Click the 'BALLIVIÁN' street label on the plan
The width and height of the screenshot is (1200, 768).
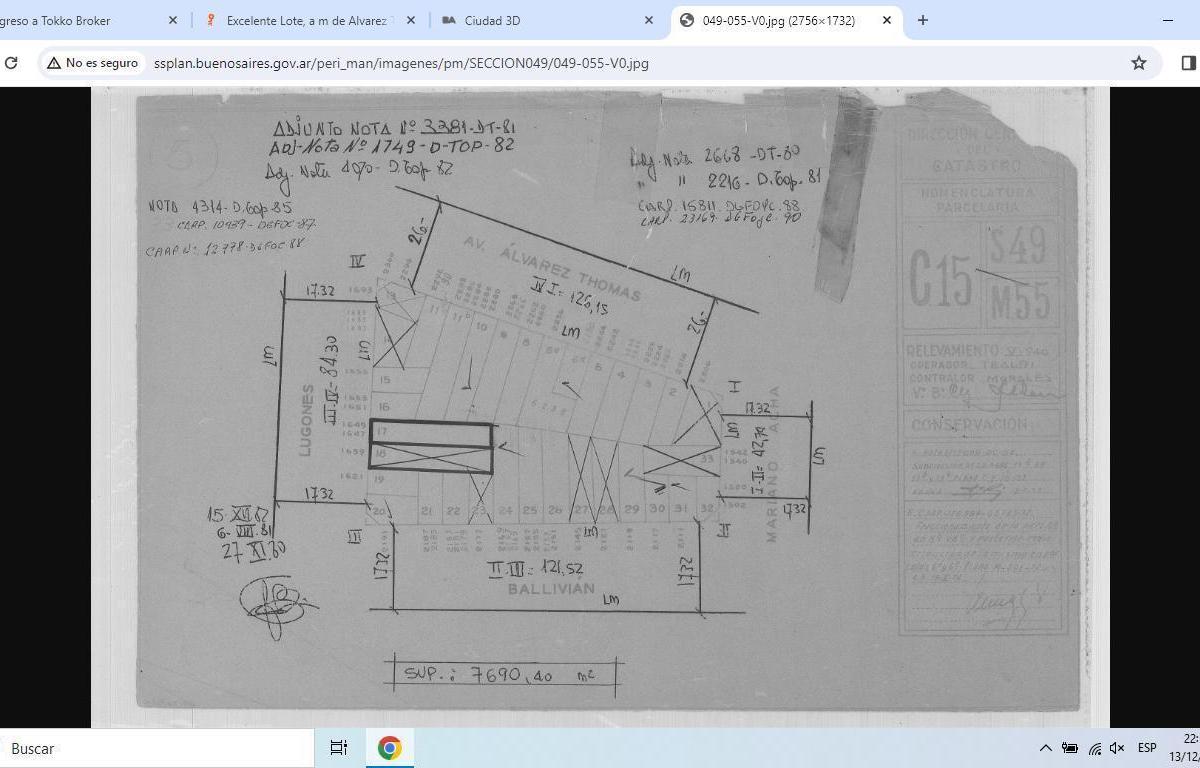(550, 589)
